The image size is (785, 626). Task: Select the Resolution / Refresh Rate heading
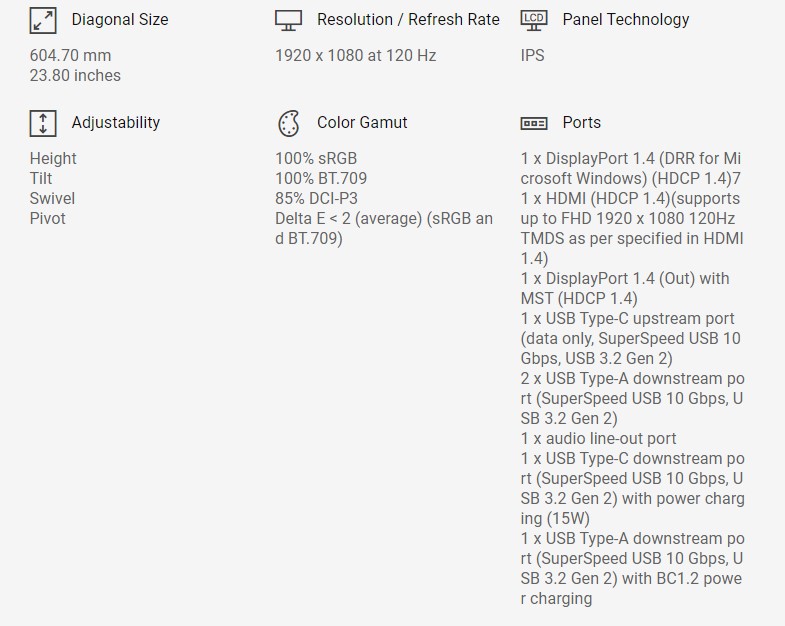[408, 20]
